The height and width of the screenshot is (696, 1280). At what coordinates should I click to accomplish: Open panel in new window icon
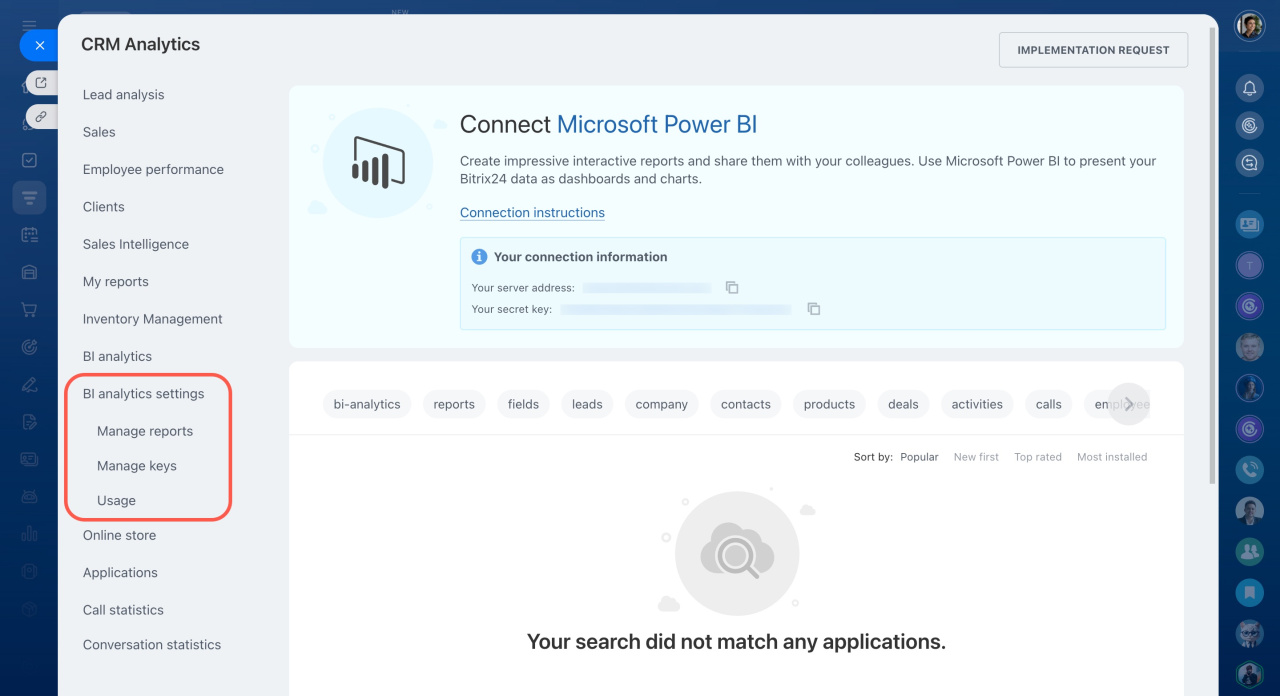(x=41, y=83)
